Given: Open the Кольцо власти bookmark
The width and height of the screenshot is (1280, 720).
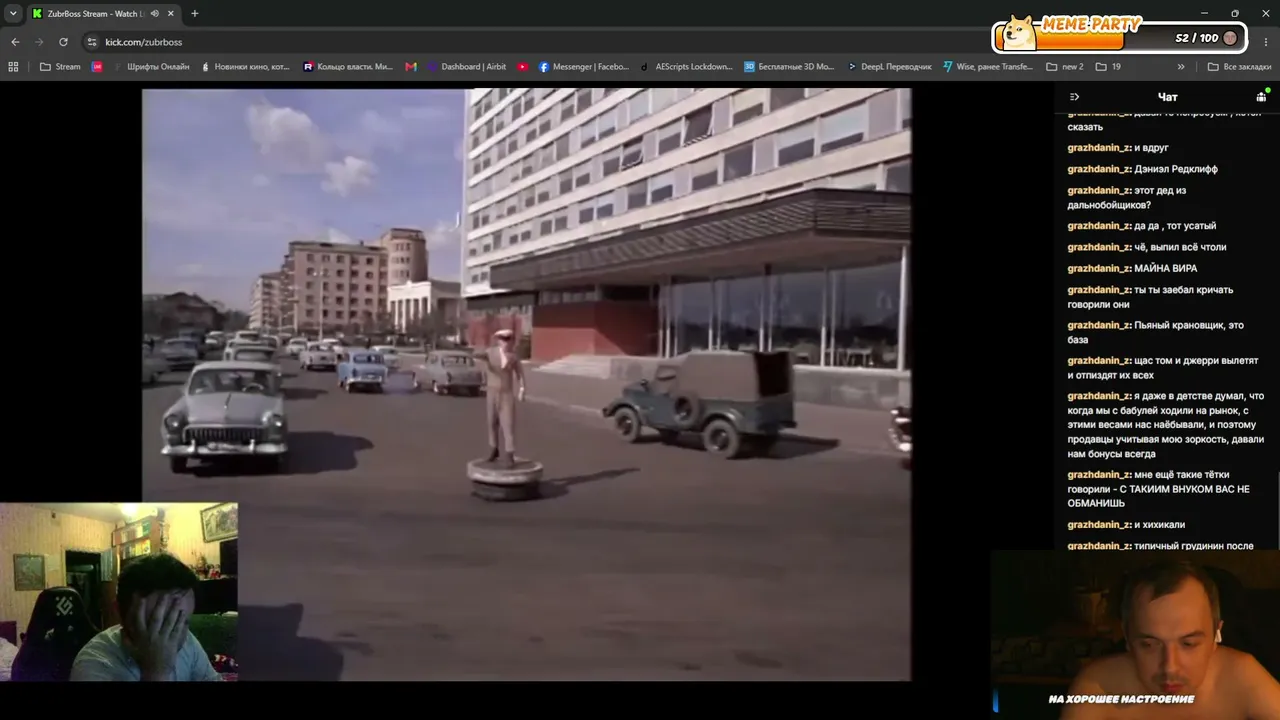Looking at the screenshot, I should [348, 67].
